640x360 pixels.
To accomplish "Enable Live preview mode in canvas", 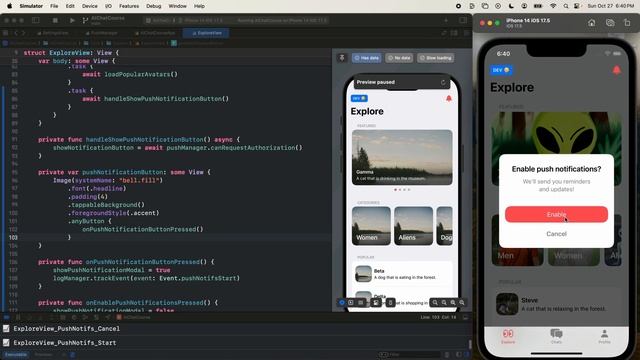I will (x=342, y=302).
